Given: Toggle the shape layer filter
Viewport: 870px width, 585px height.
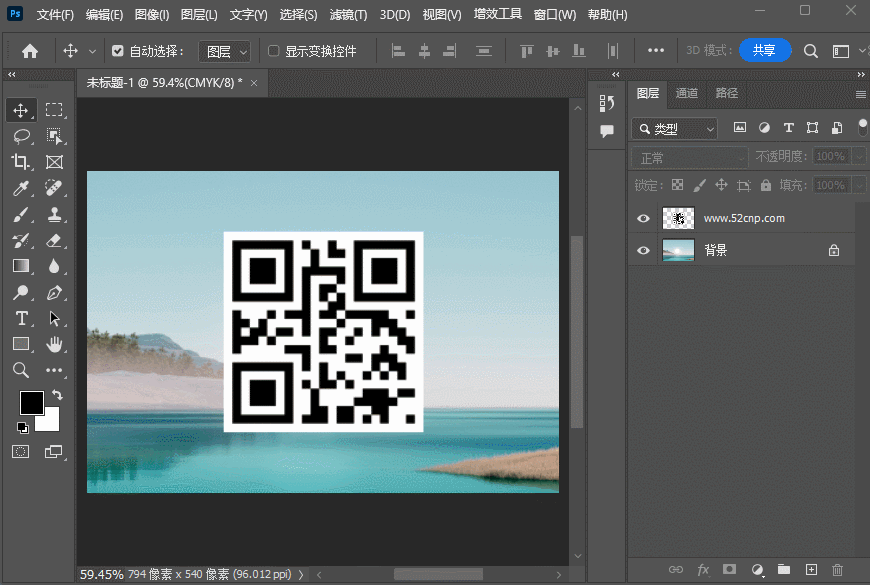Looking at the screenshot, I should (x=812, y=128).
